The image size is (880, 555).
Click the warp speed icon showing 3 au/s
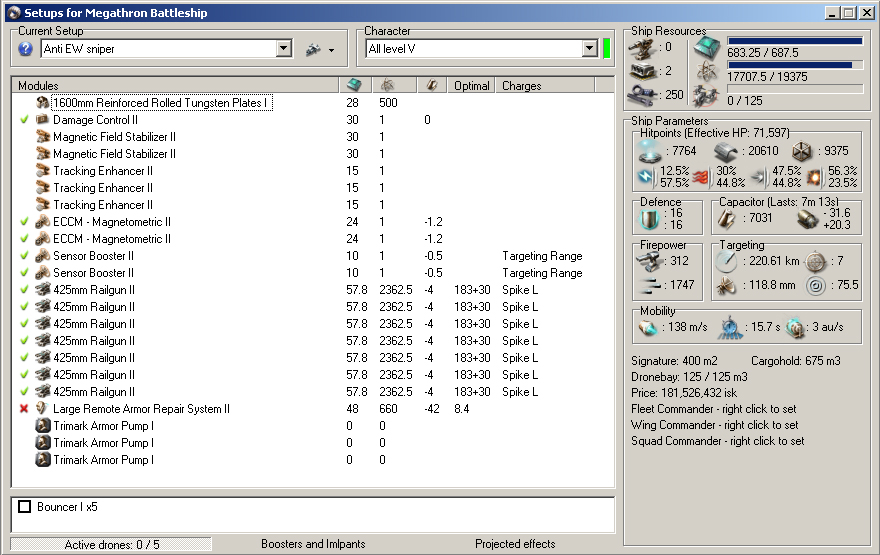tap(795, 328)
